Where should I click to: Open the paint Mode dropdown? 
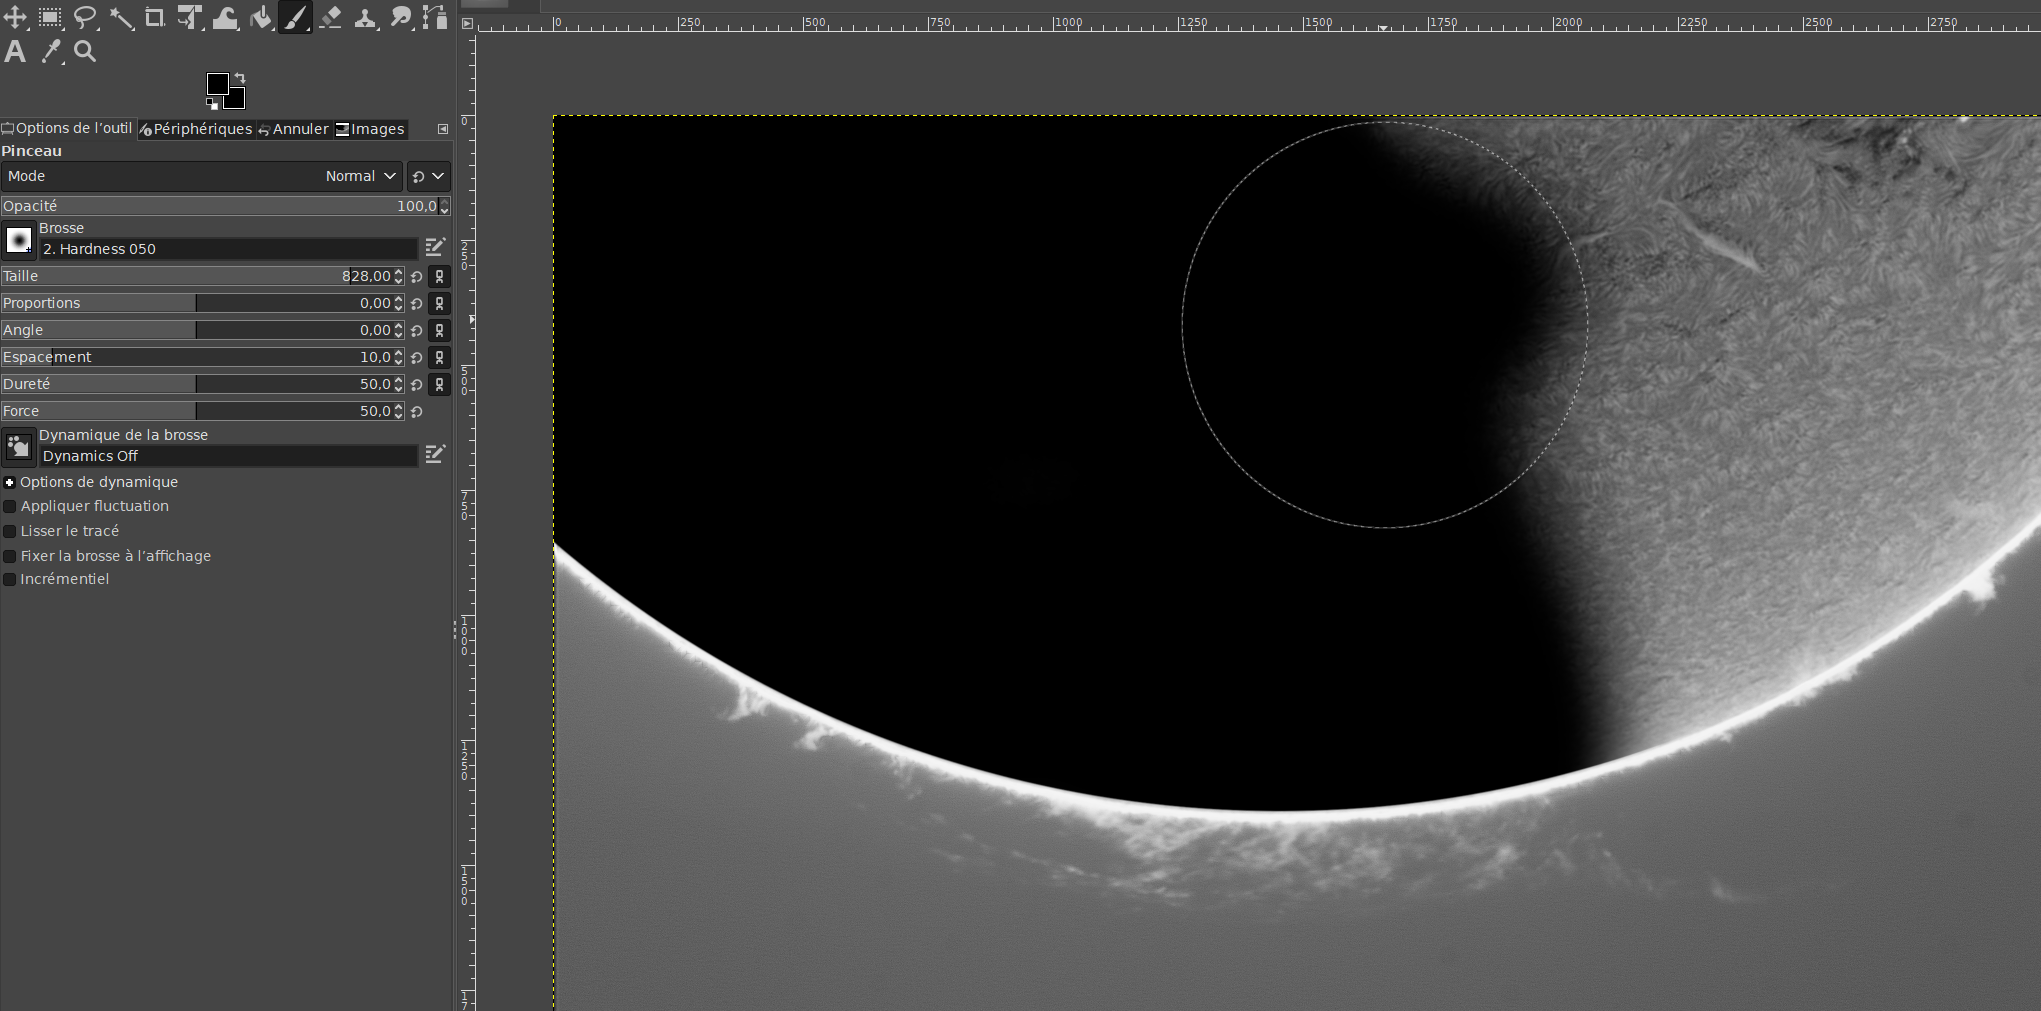click(202, 176)
